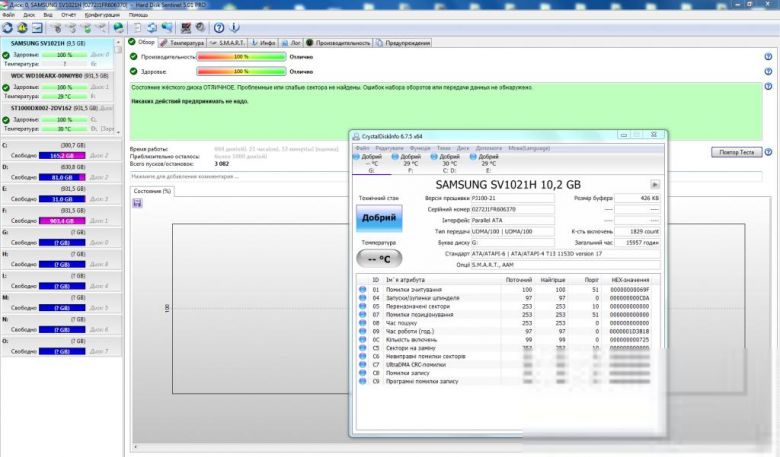The height and width of the screenshot is (457, 780).
Task: Click the Поточний column header
Action: pyautogui.click(x=518, y=280)
